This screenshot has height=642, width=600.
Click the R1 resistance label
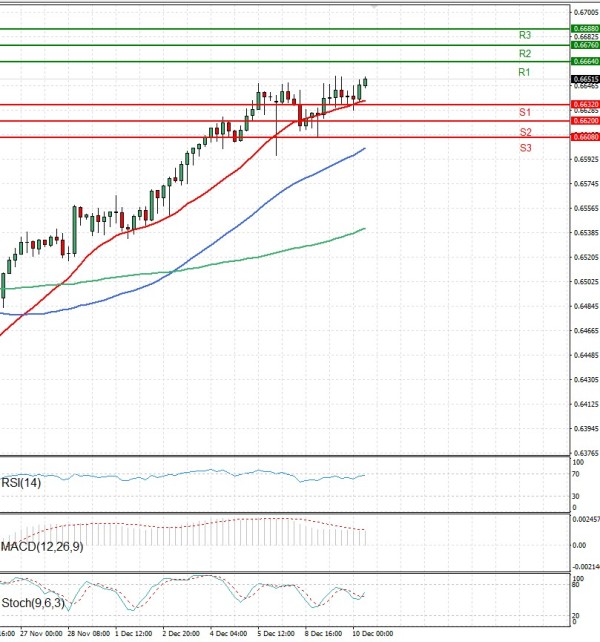(524, 73)
